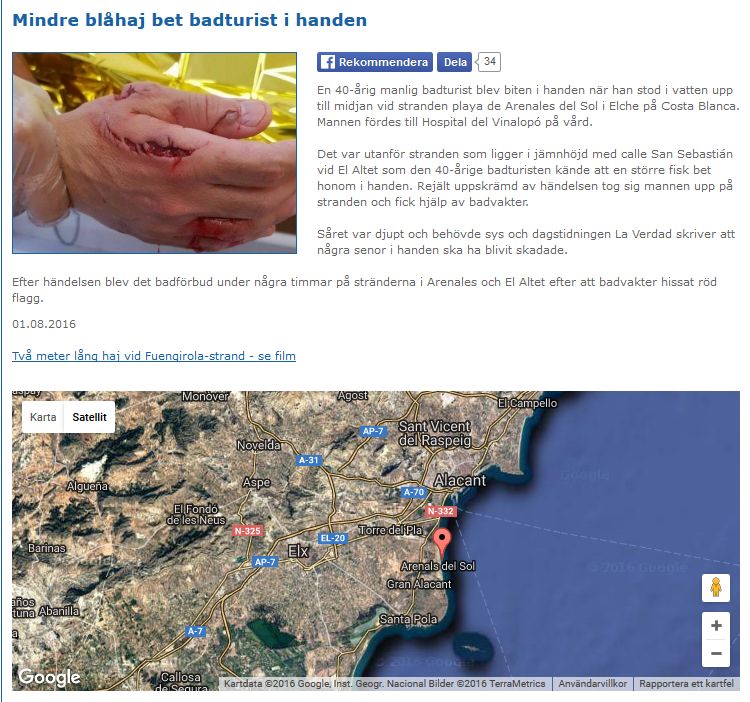Screen dimensions: 750x702
Task: Click the red location pin on map
Action: pos(442,542)
